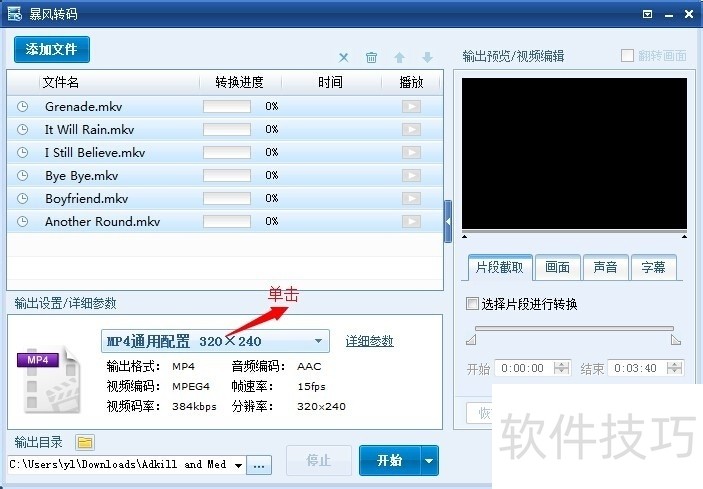Screen dimensions: 703x489
Task: Click the 添加文件 button
Action: click(x=52, y=49)
